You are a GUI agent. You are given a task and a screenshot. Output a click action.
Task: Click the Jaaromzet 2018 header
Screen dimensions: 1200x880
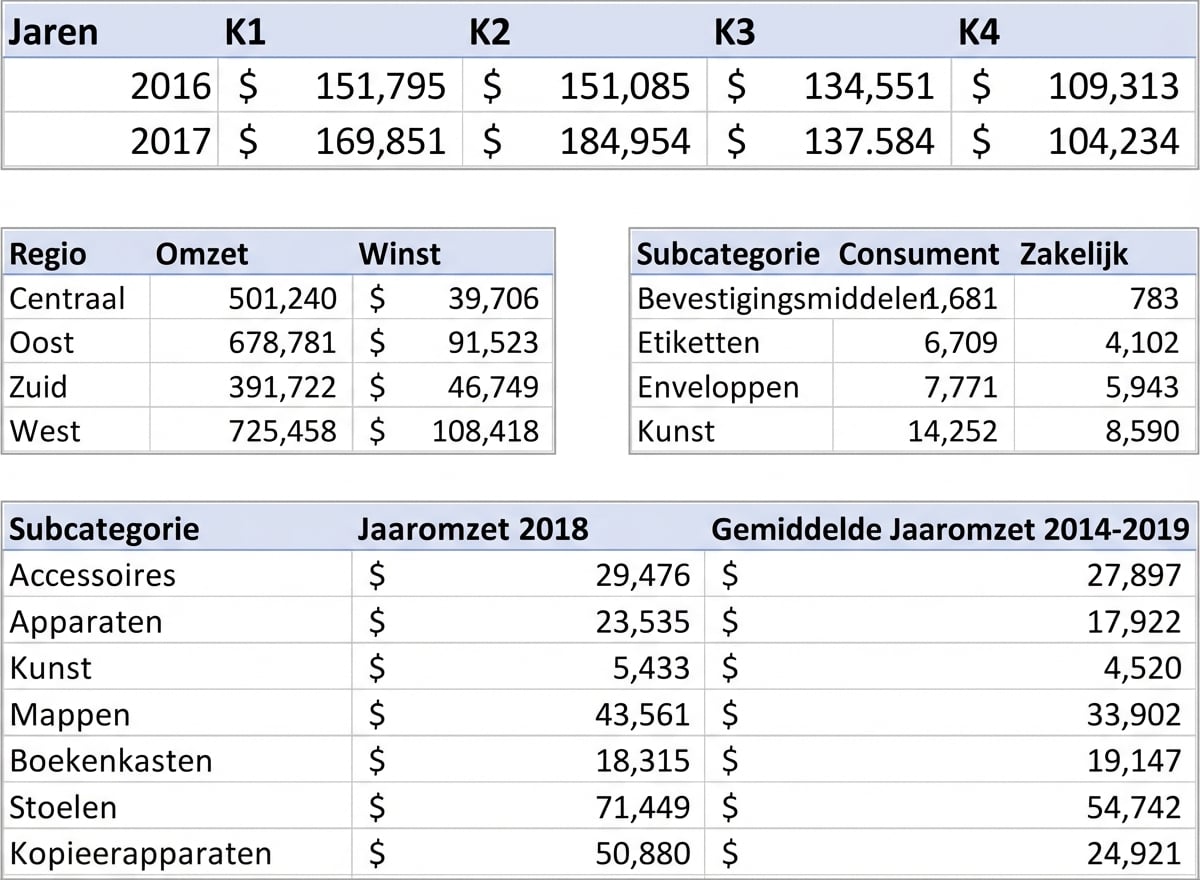pyautogui.click(x=472, y=529)
